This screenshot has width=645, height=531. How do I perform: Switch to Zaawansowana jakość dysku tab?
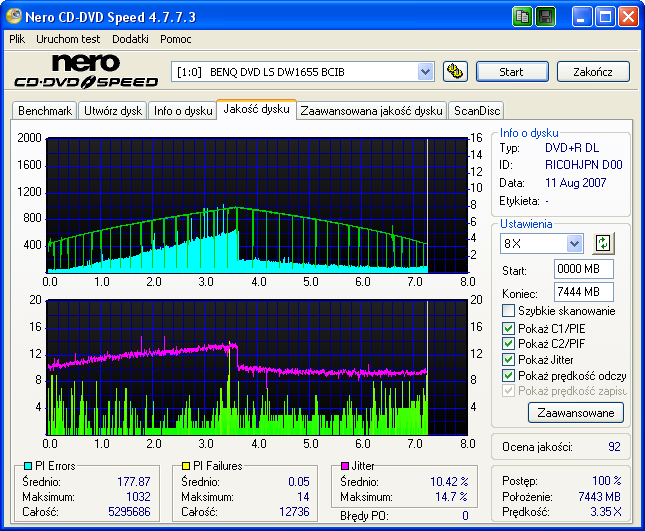click(x=371, y=111)
